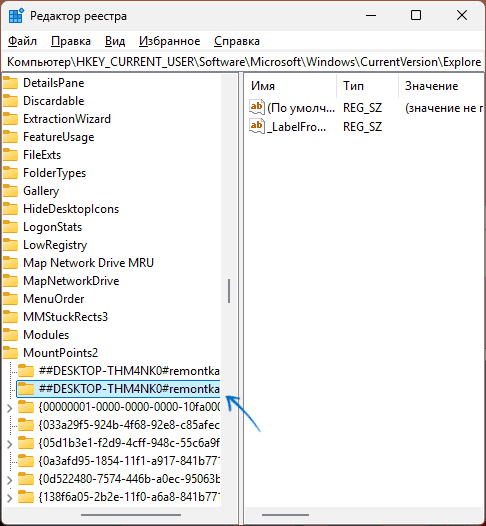
Task: Expand the {138f6a05-2b2e-11f0 key
Action: pyautogui.click(x=10, y=497)
